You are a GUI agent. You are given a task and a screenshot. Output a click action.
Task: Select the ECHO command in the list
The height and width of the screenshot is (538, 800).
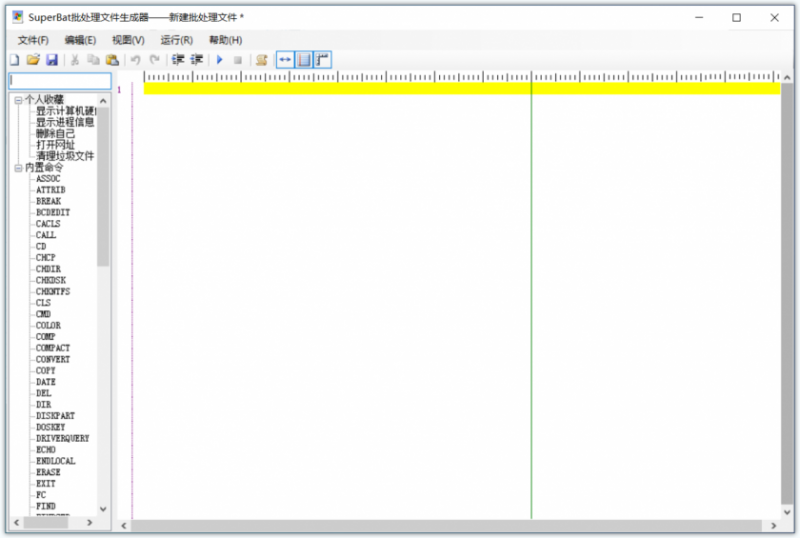45,450
